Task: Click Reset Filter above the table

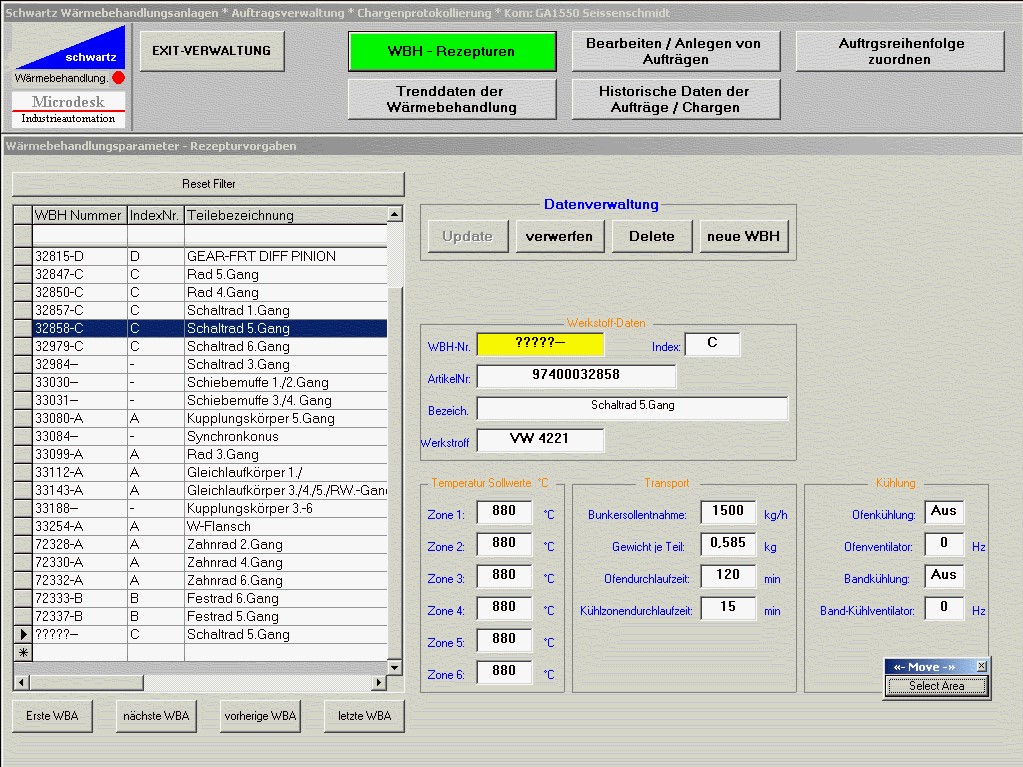Action: [208, 184]
